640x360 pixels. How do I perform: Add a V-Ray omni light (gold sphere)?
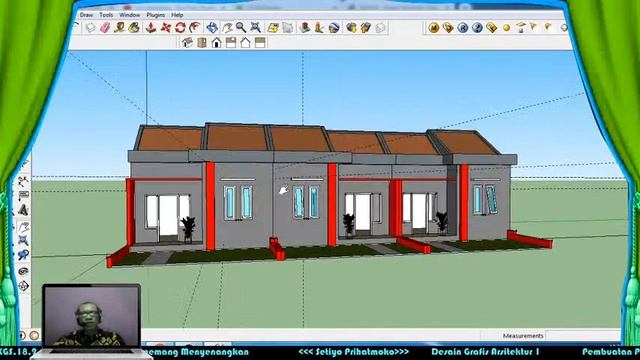507,28
